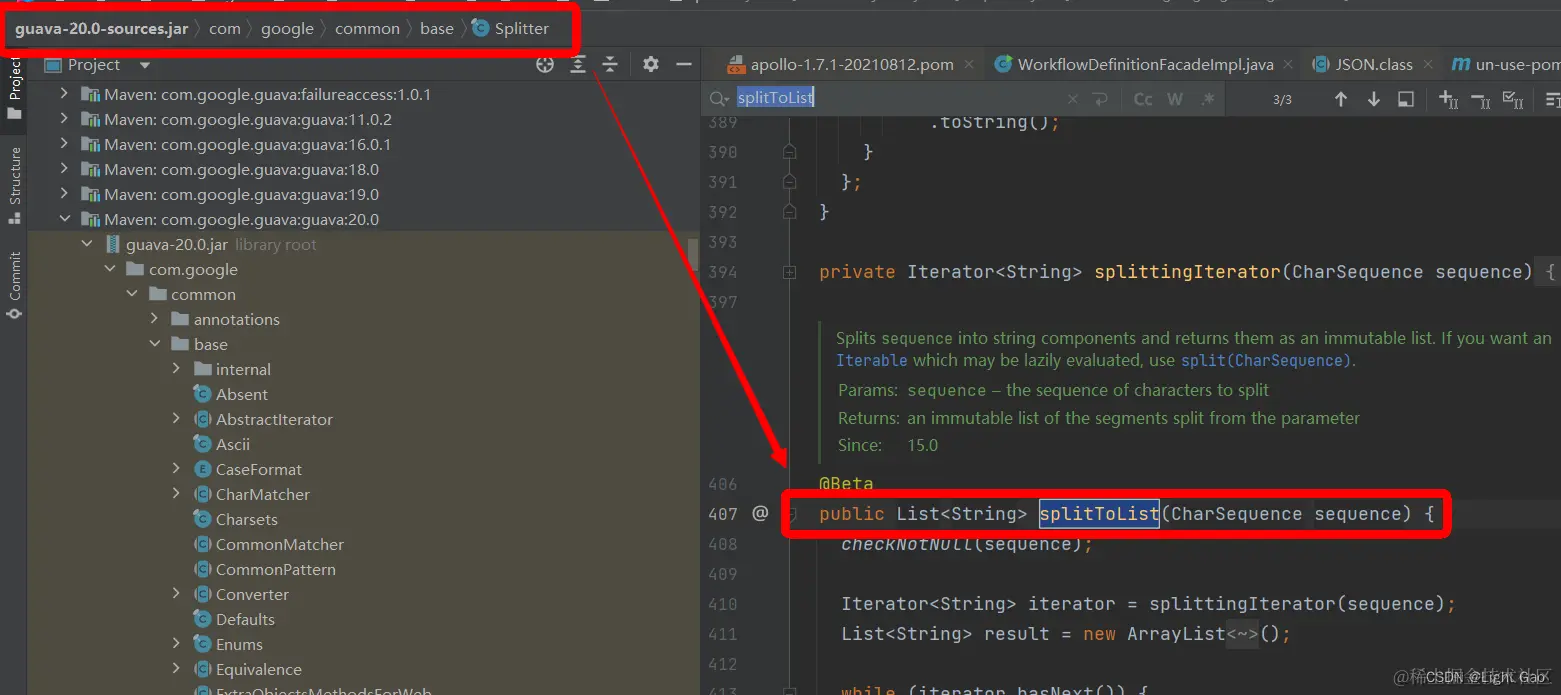Toggle Match Case (Cc) in find bar
This screenshot has height=695, width=1561.
click(1143, 99)
